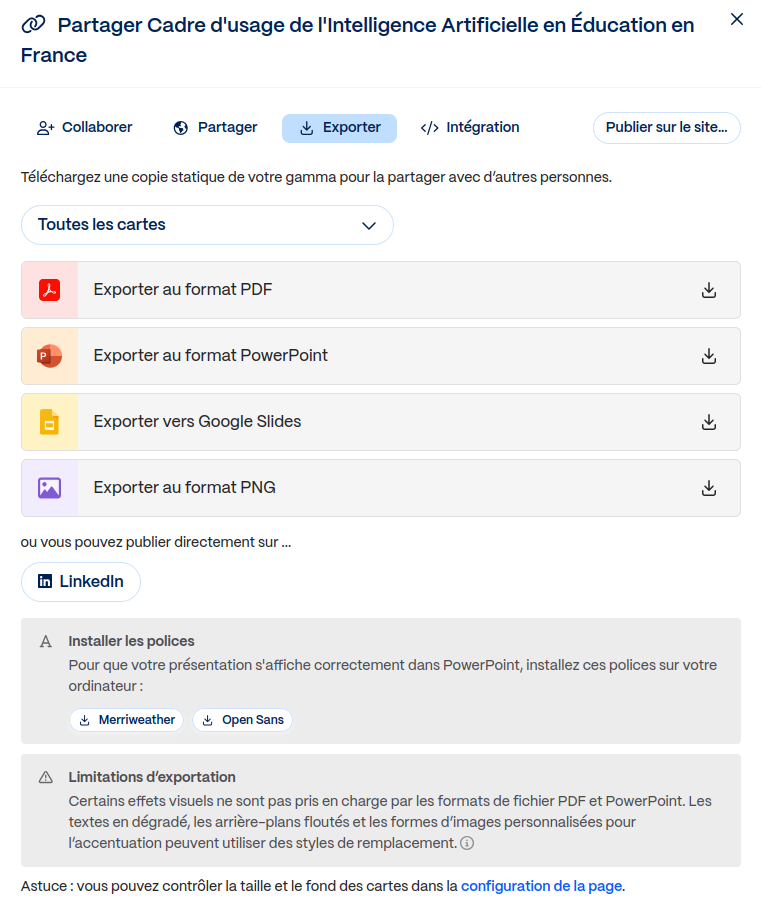761x908 pixels.
Task: Switch to the Partager tab
Action: pyautogui.click(x=215, y=128)
